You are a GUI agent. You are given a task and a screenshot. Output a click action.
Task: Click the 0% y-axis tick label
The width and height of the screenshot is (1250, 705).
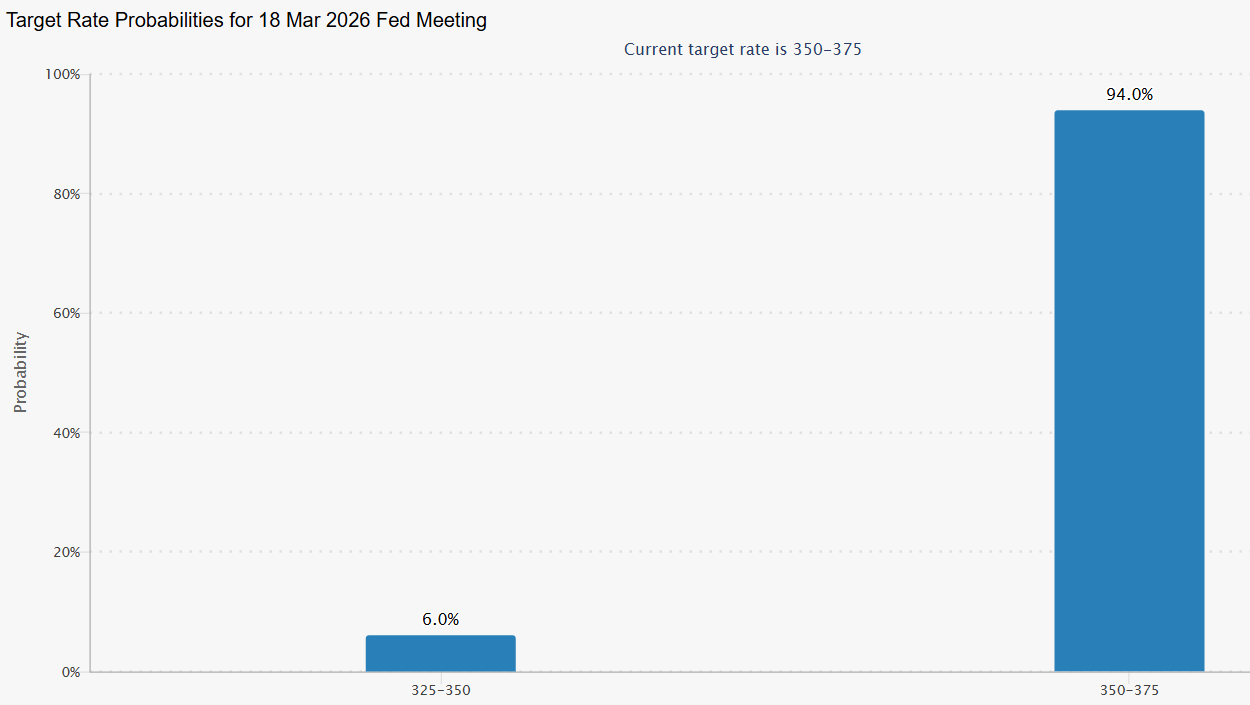[69, 672]
